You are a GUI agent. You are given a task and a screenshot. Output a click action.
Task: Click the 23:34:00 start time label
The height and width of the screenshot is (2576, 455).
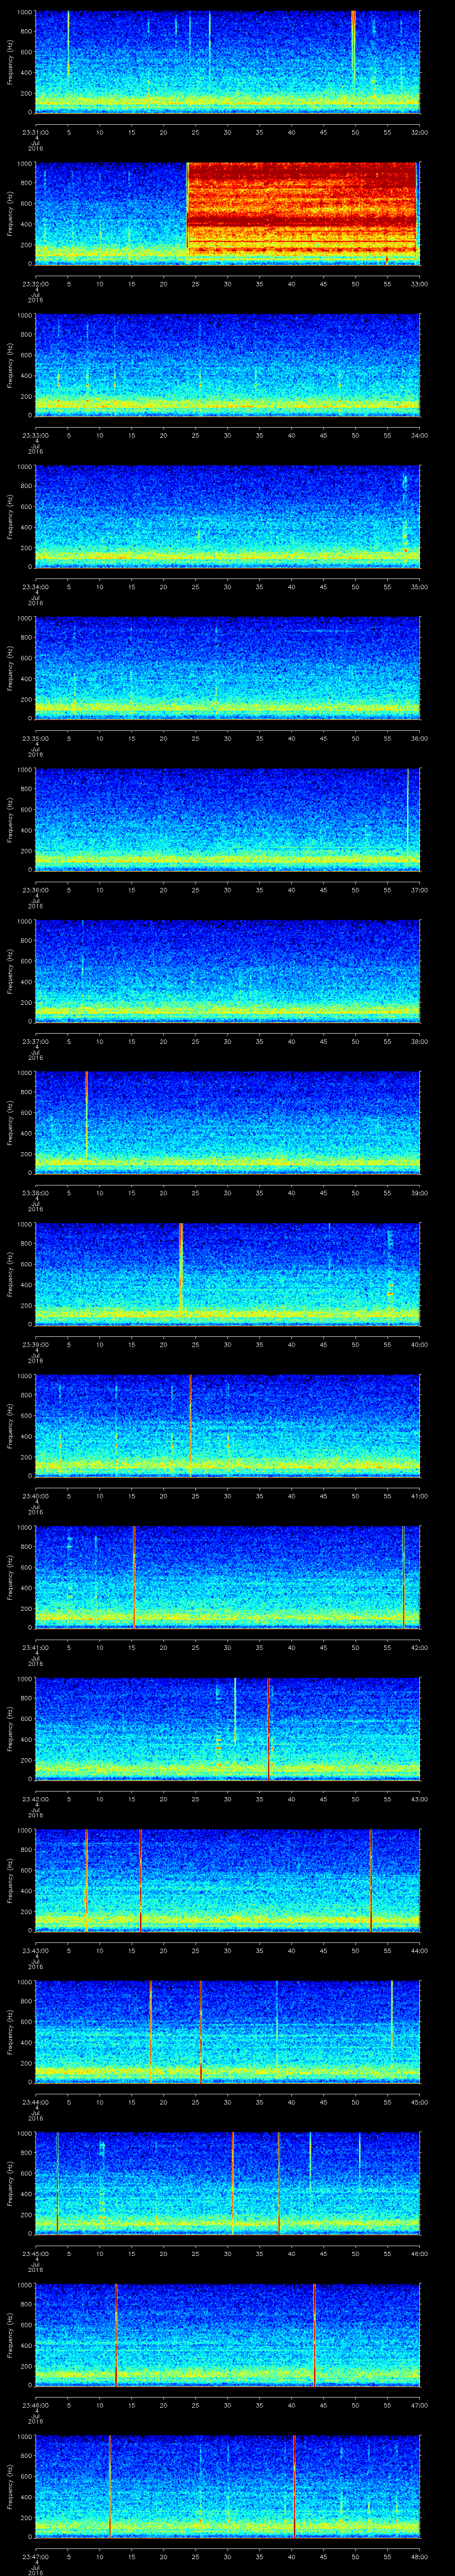(x=35, y=587)
